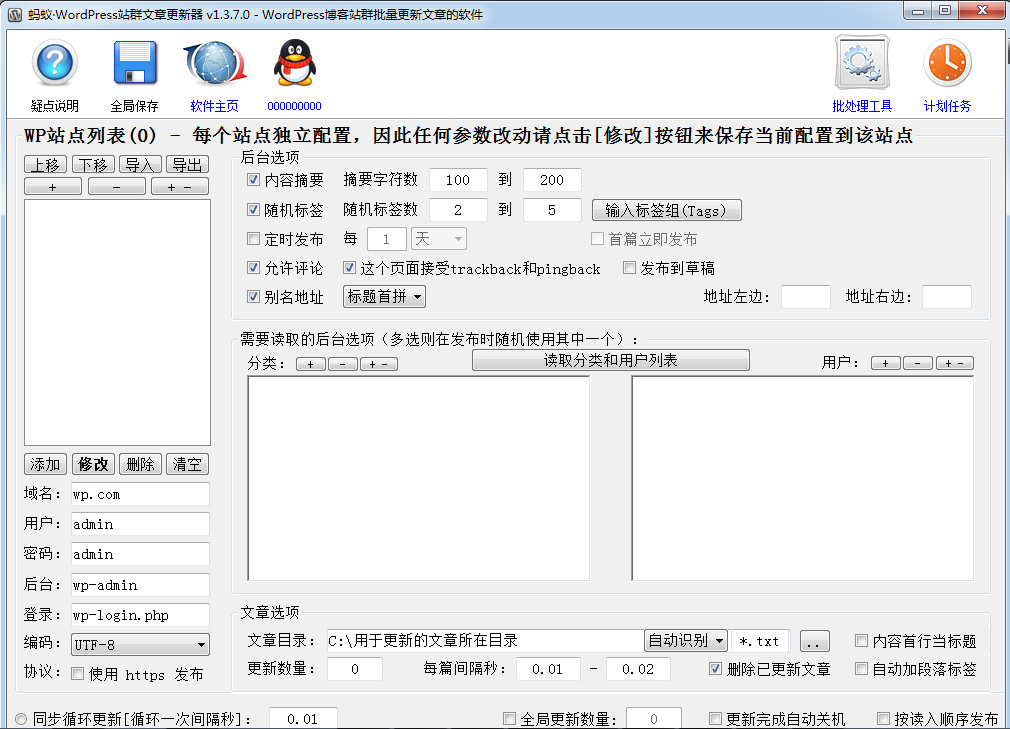The width and height of the screenshot is (1010, 729).
Task: Click the 上移 button
Action: tap(46, 165)
